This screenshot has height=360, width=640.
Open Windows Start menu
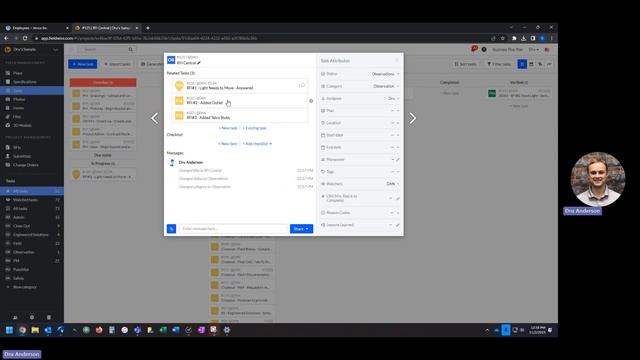pos(9,330)
